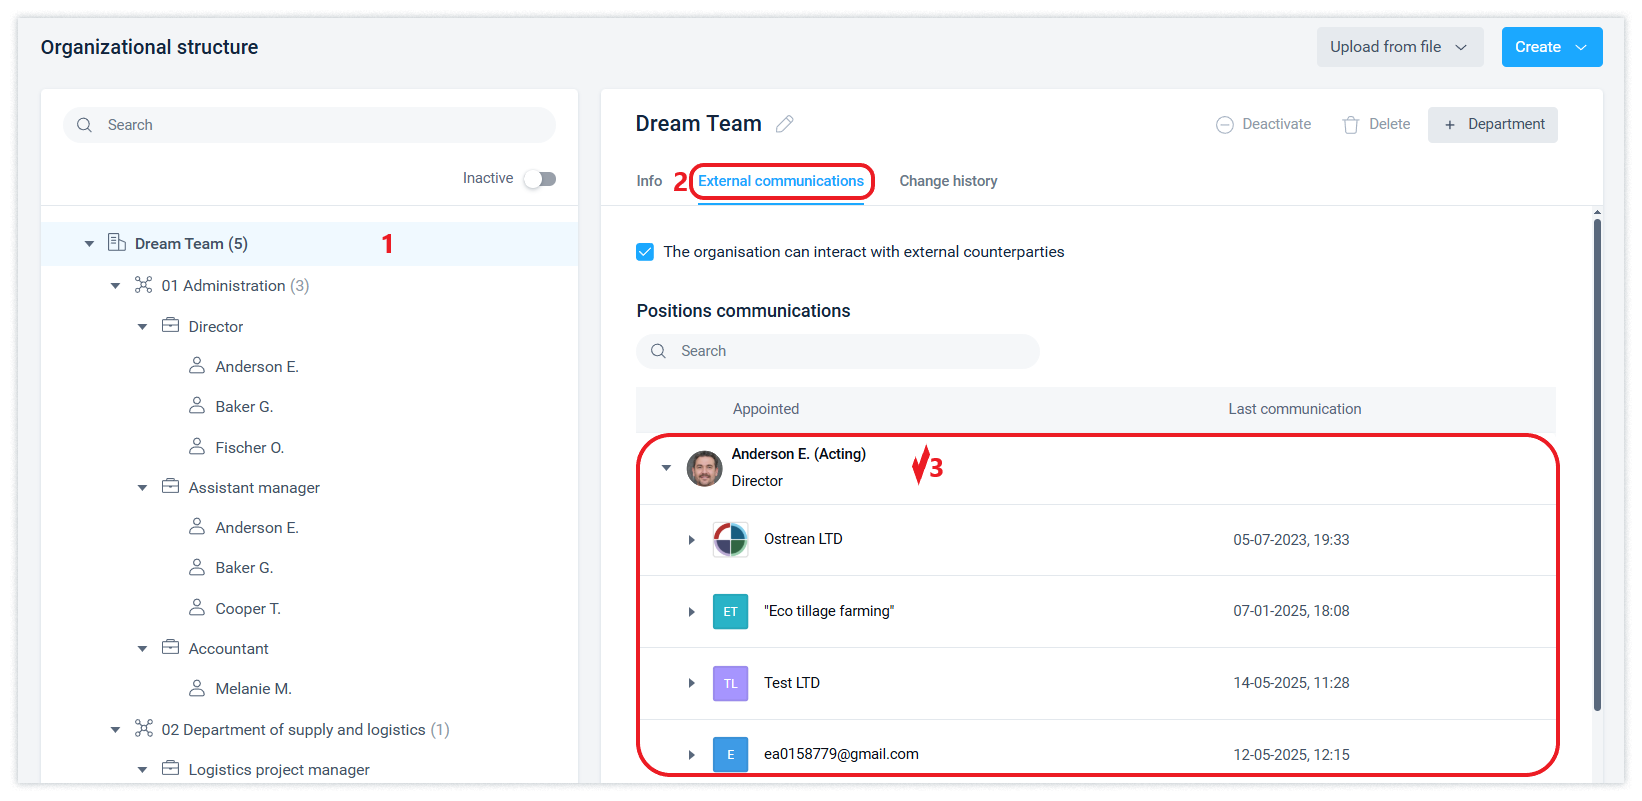Switch to the Info tab
Image resolution: width=1642 pixels, height=801 pixels.
tap(649, 181)
